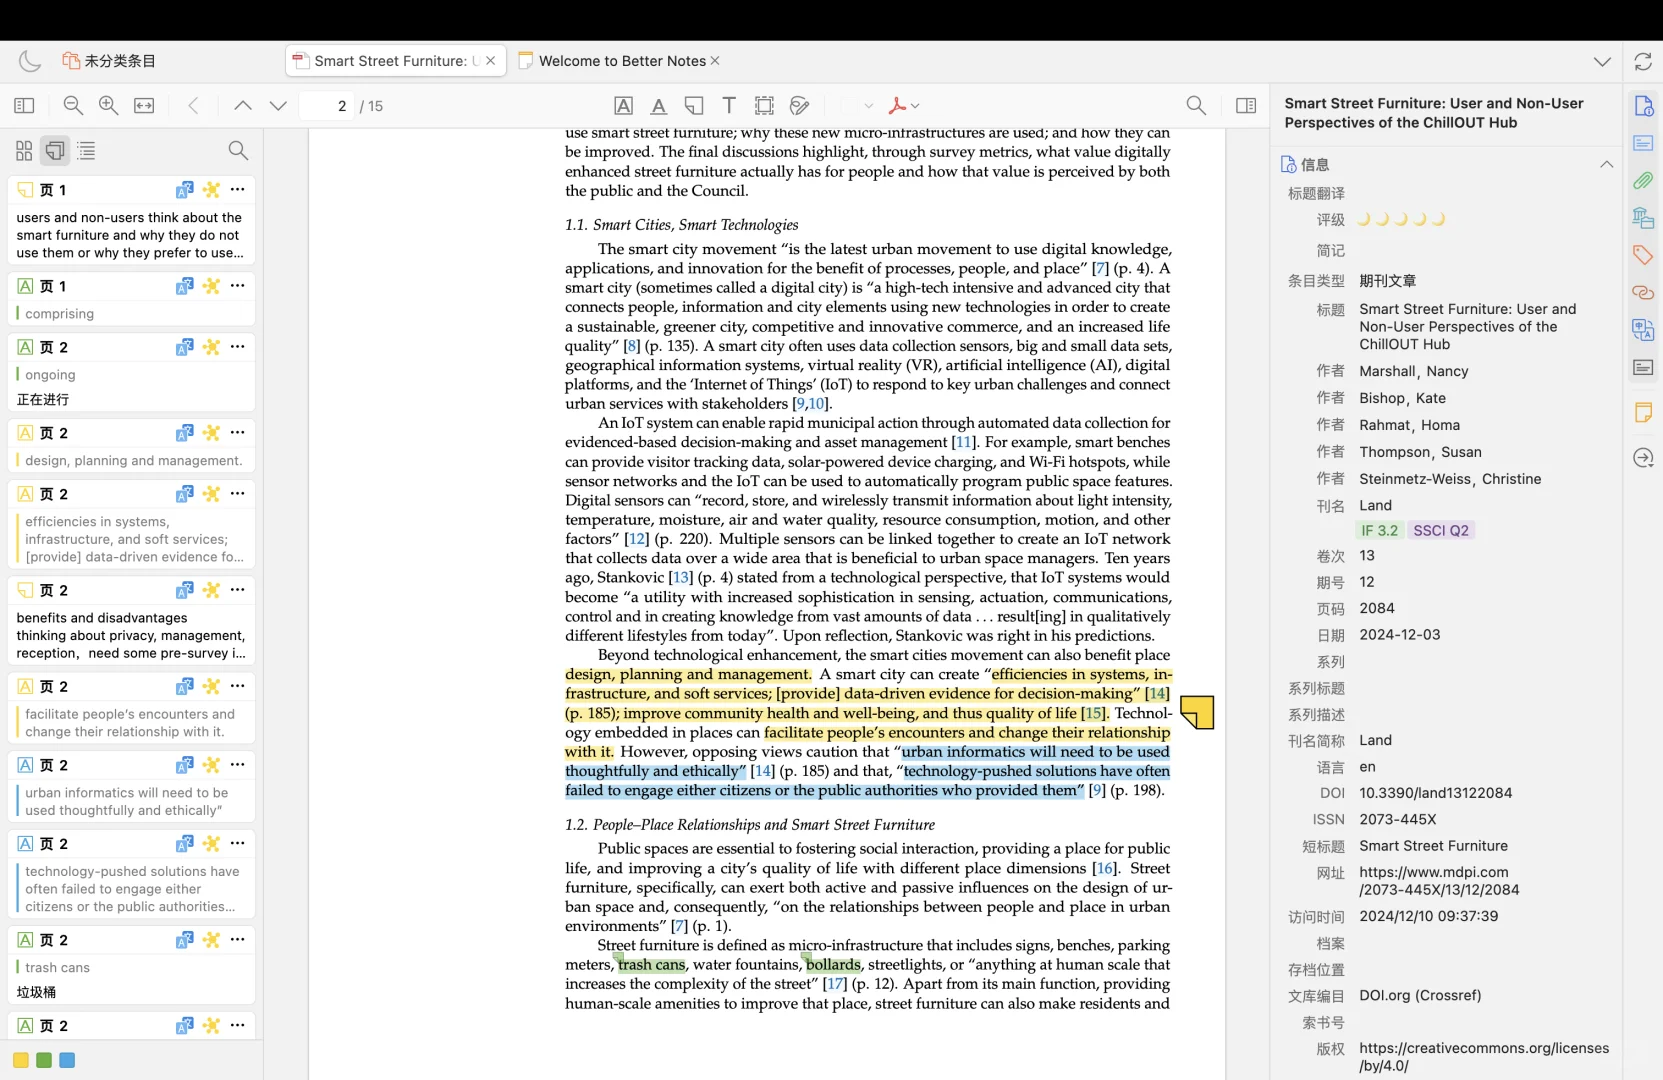The height and width of the screenshot is (1080, 1663).
Task: Follow citation link [14] in the highlighted text
Action: pyautogui.click(x=1156, y=693)
